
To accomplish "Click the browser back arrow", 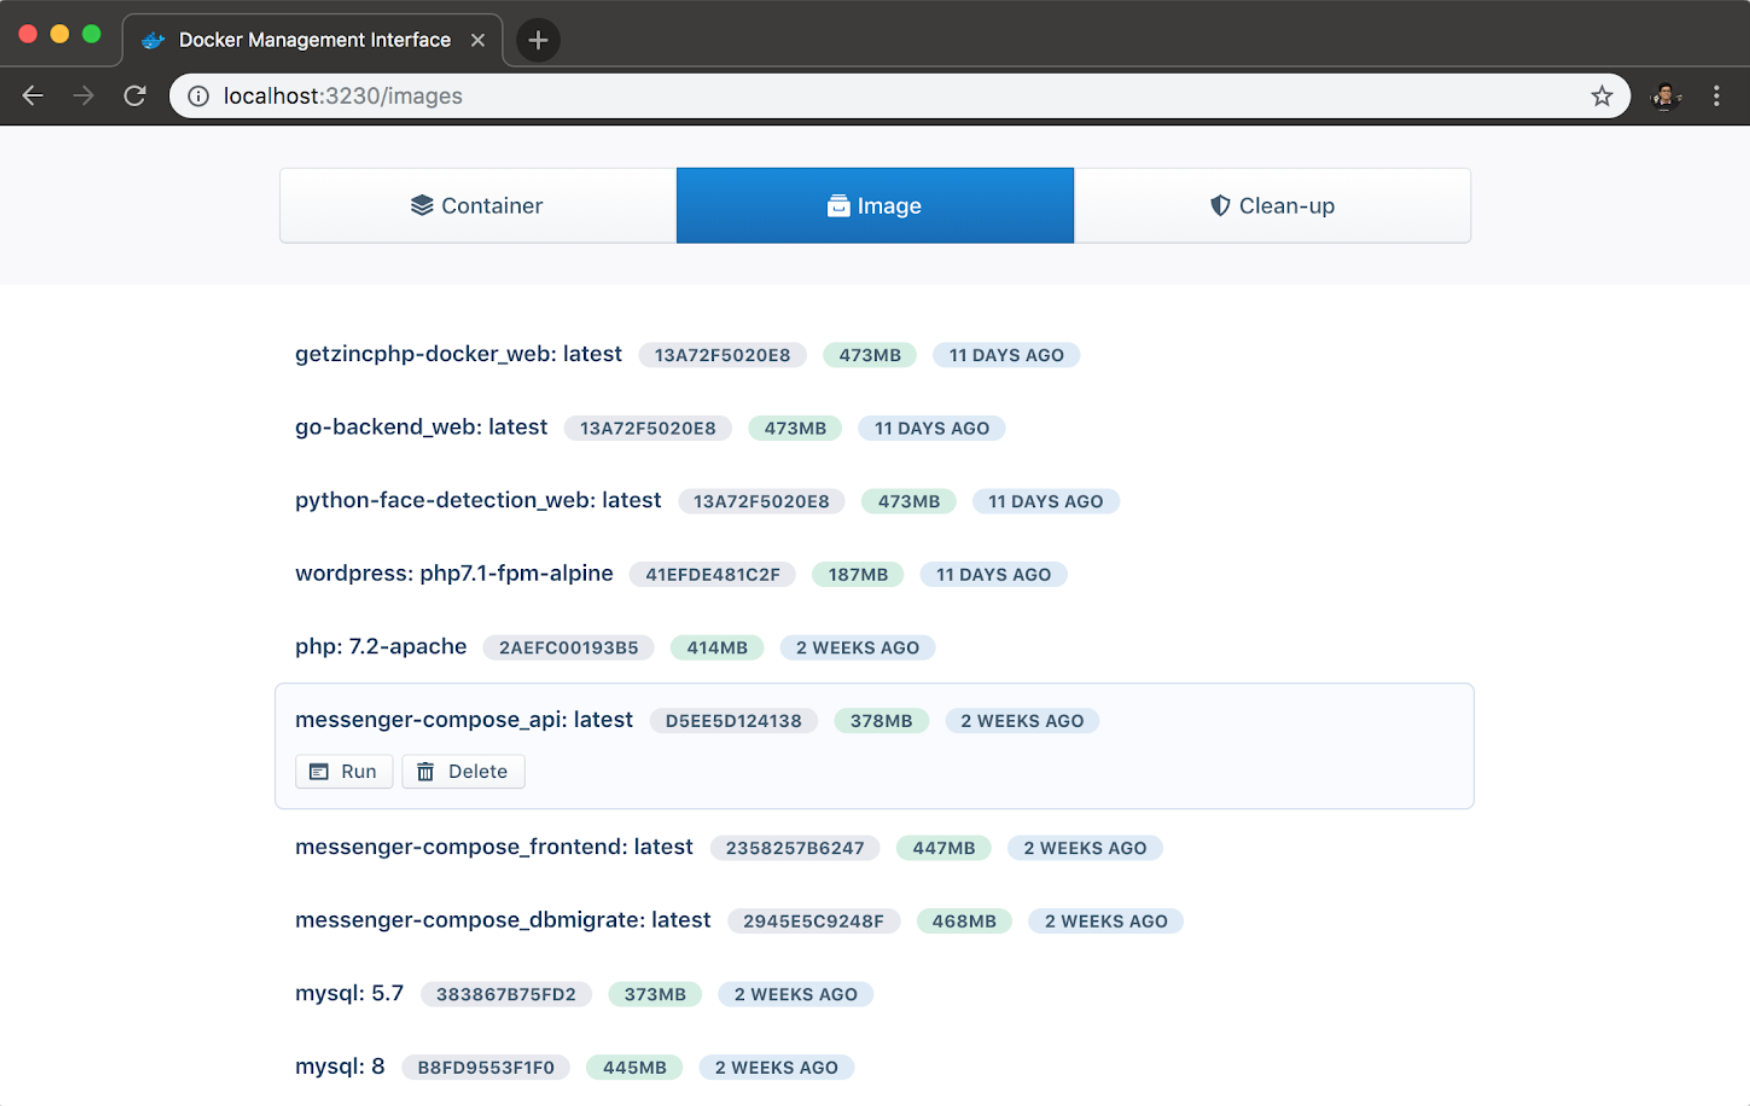I will pyautogui.click(x=33, y=96).
